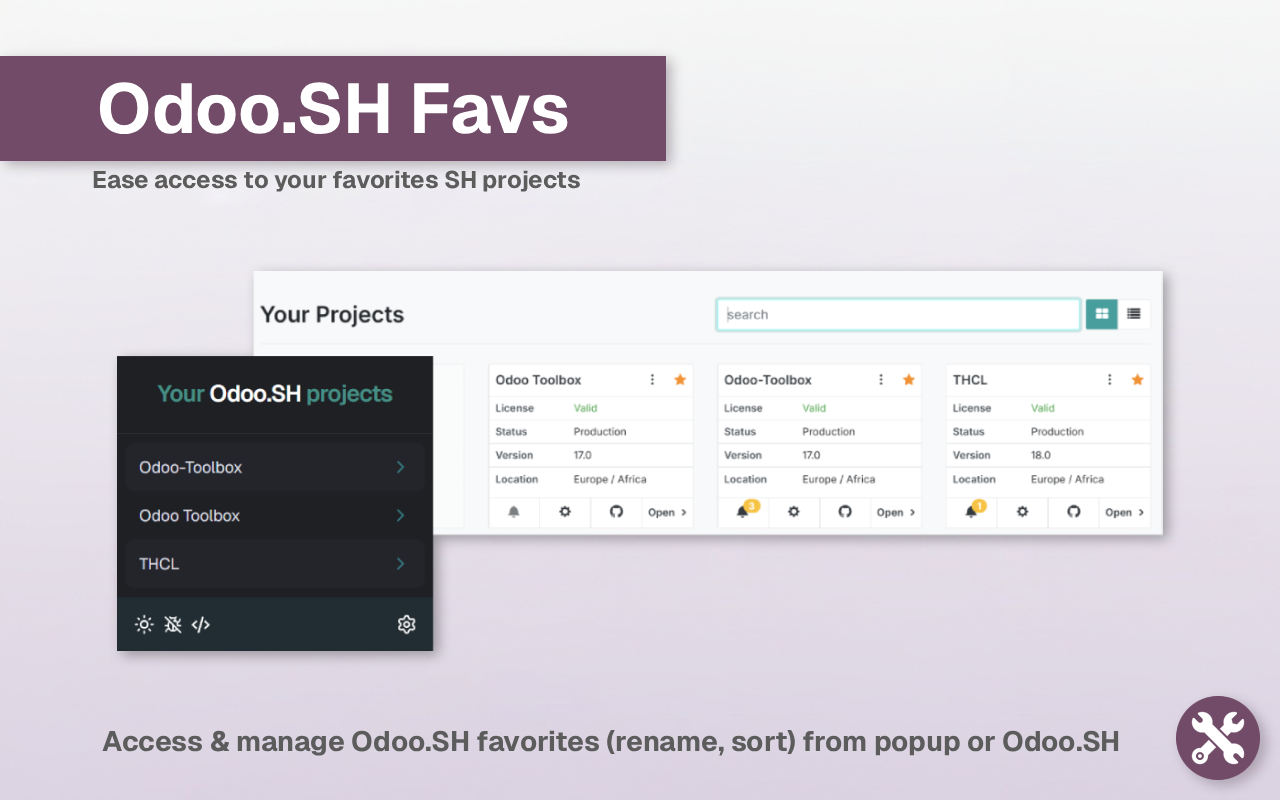Click inside the project search field
This screenshot has height=800, width=1280.
(897, 313)
